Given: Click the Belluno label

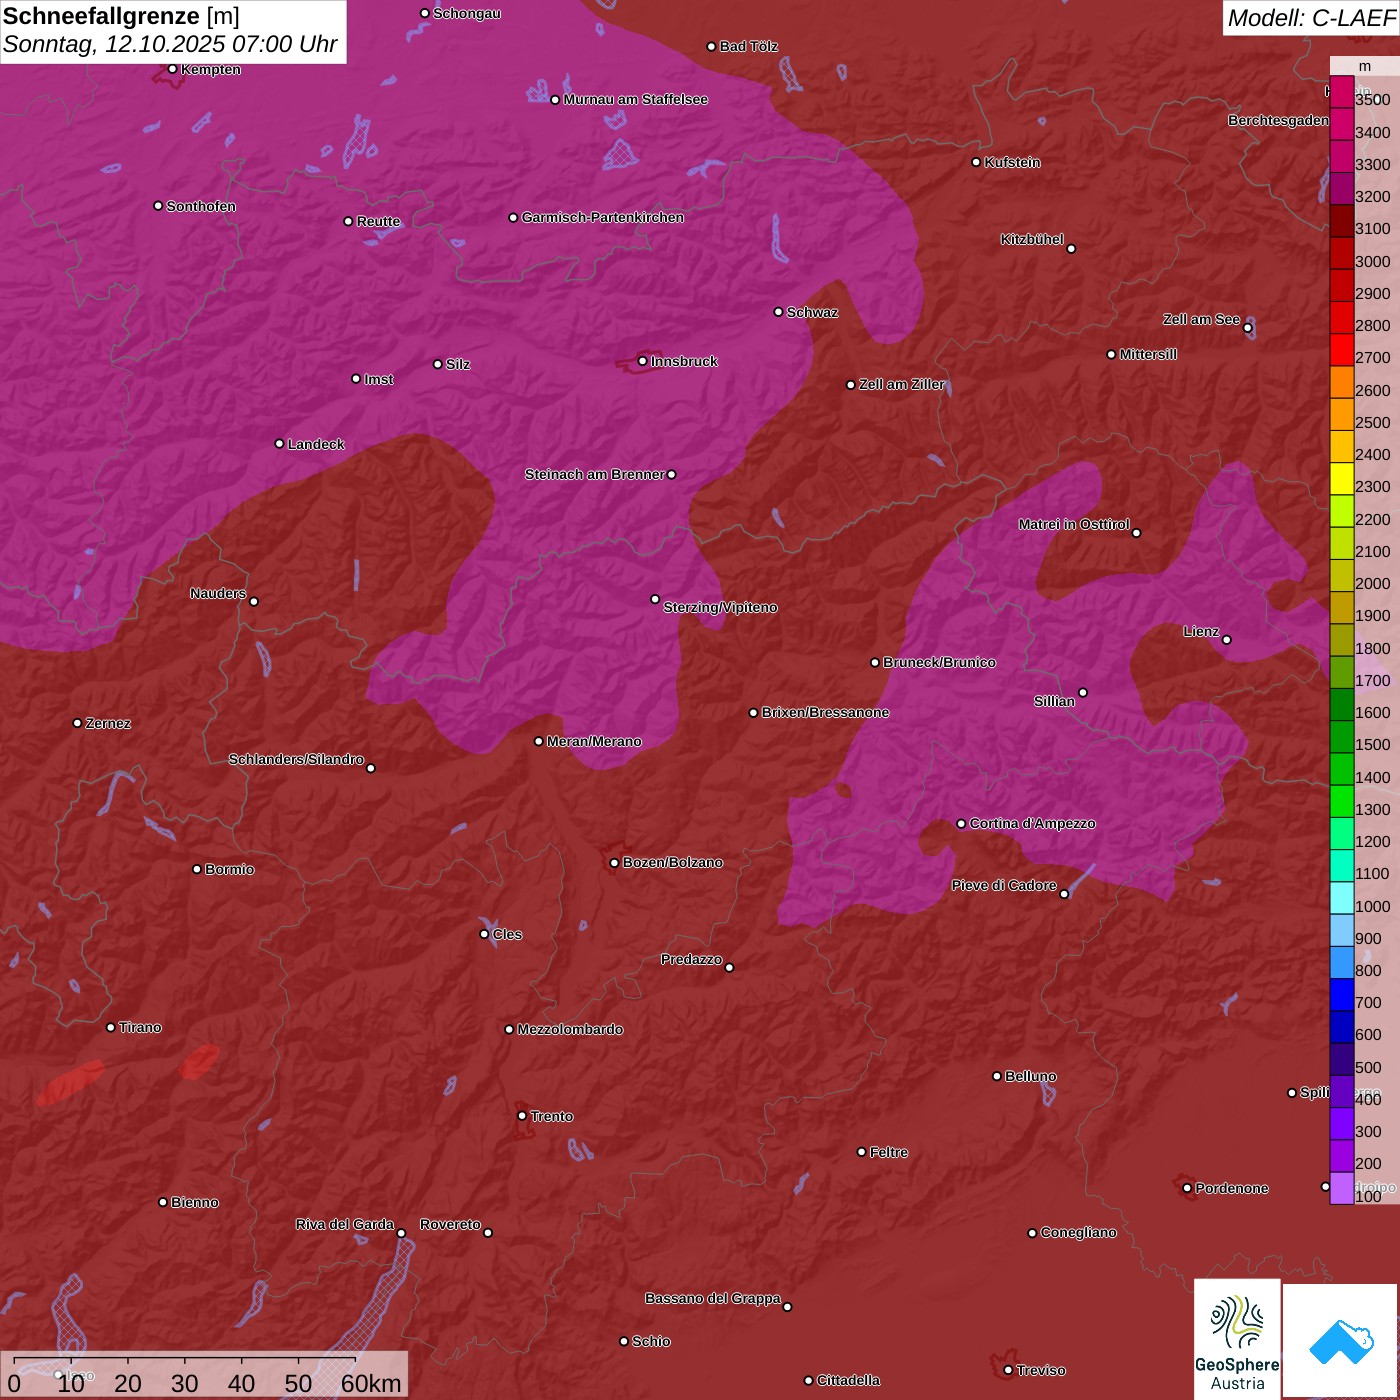Looking at the screenshot, I should click(x=1031, y=1077).
